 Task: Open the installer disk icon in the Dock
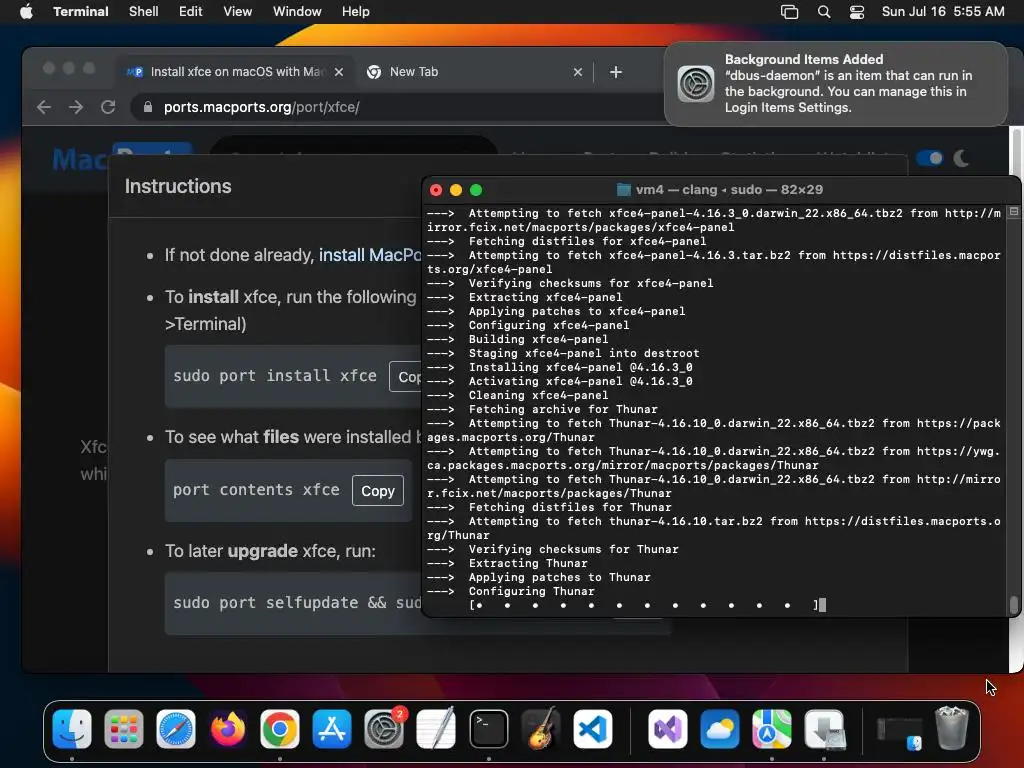824,729
